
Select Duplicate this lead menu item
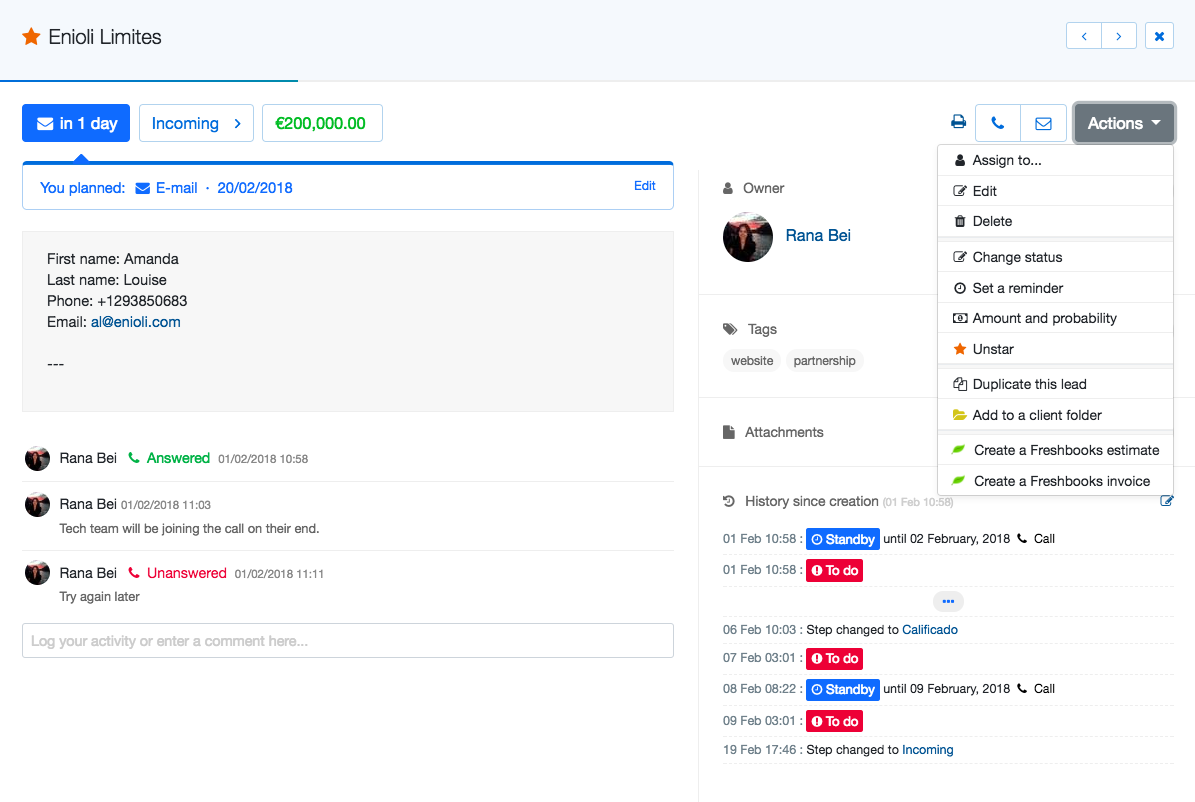click(x=1028, y=384)
